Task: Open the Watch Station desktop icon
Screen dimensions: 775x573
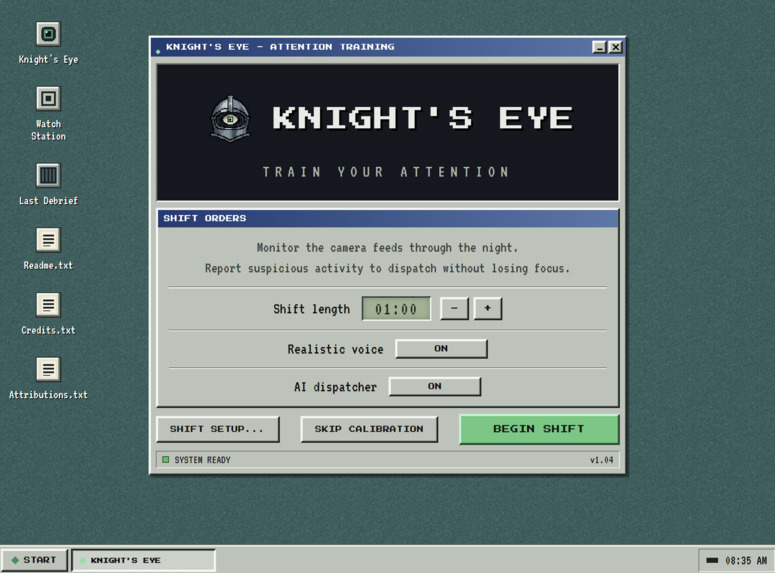Action: pyautogui.click(x=48, y=98)
